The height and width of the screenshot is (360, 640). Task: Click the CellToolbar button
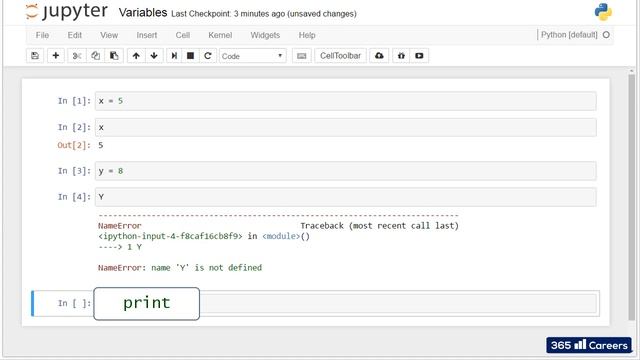[x=340, y=56]
